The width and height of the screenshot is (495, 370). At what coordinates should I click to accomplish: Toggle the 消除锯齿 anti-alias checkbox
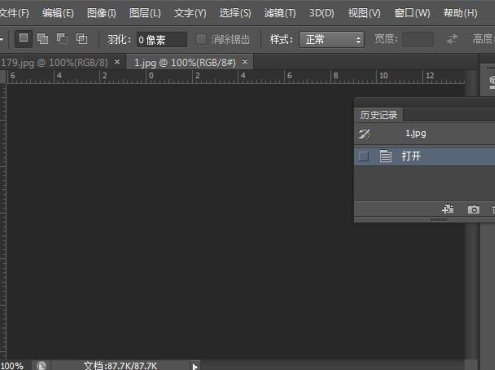(201, 40)
